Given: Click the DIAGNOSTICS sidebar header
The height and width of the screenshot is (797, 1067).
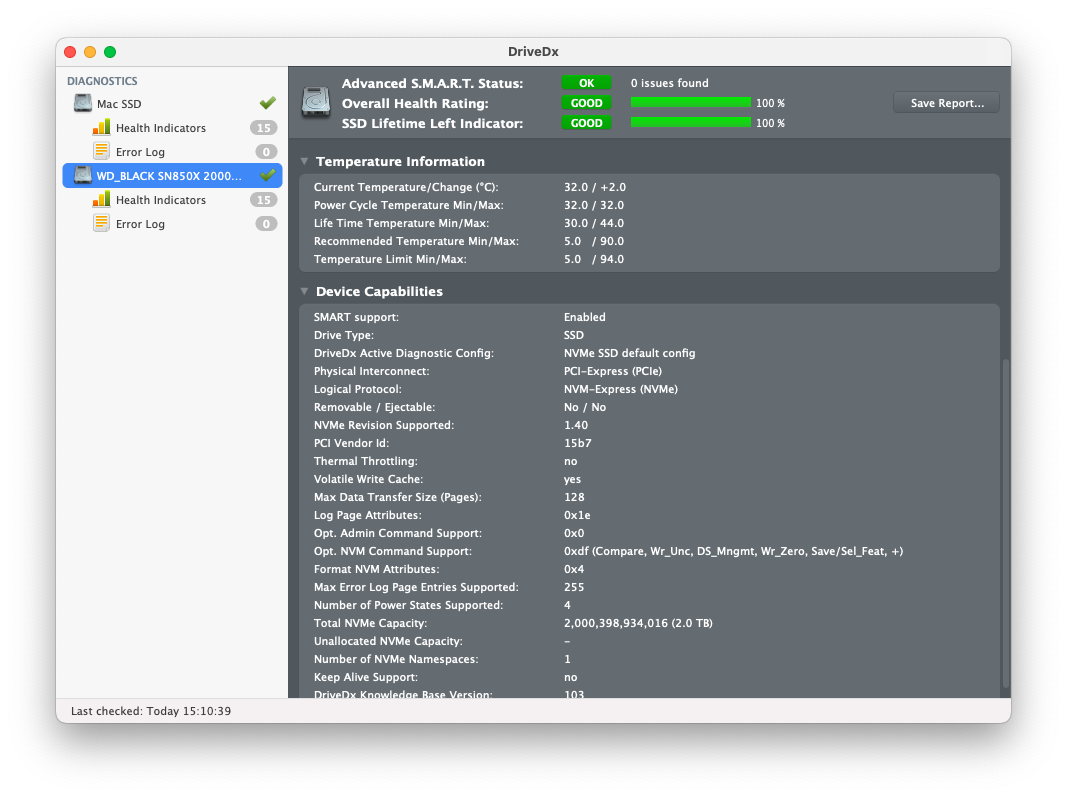Looking at the screenshot, I should point(102,81).
